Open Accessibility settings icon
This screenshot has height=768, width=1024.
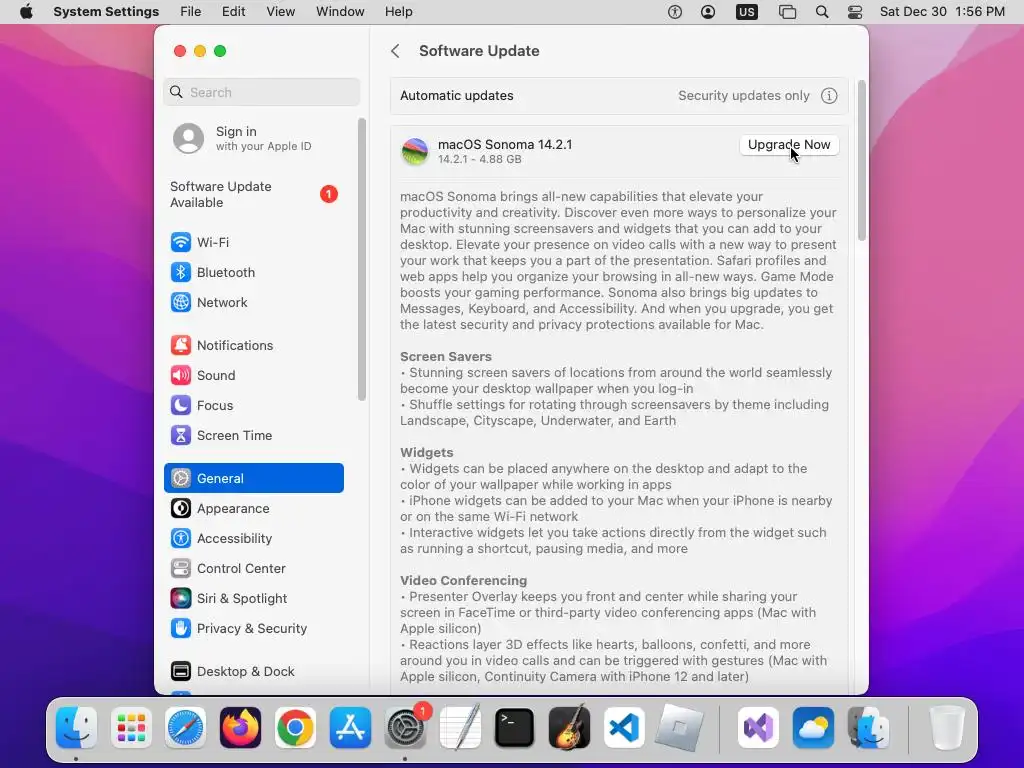[x=181, y=539]
